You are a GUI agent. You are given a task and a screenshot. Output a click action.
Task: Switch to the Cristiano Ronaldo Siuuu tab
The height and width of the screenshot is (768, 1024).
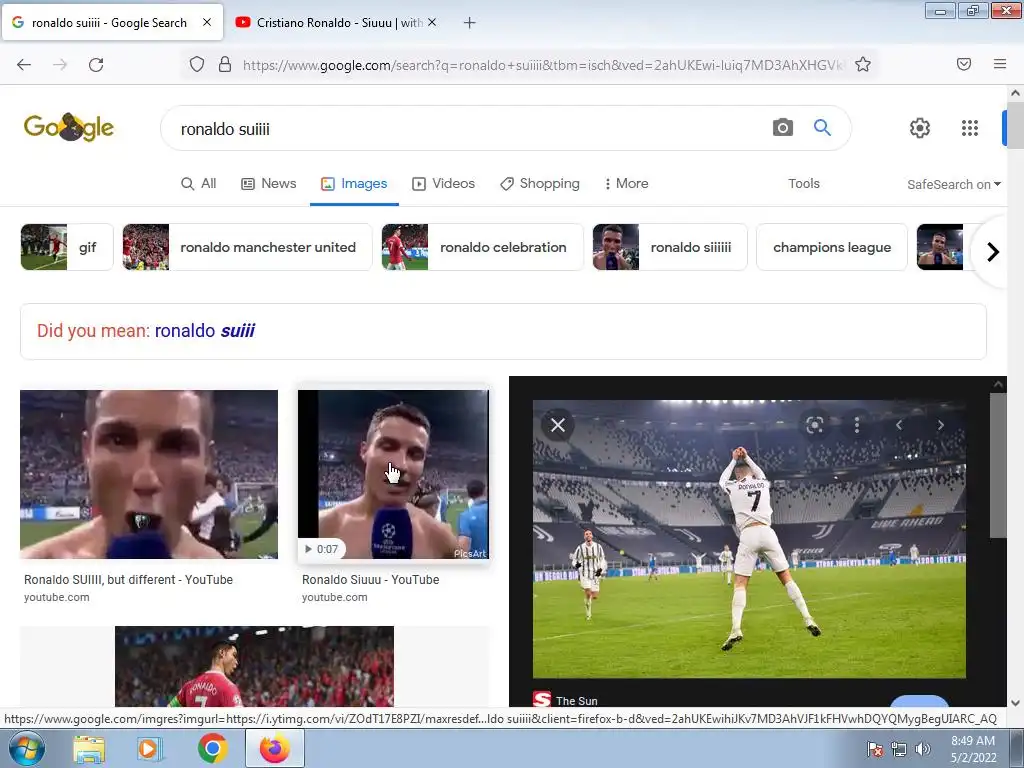point(336,23)
